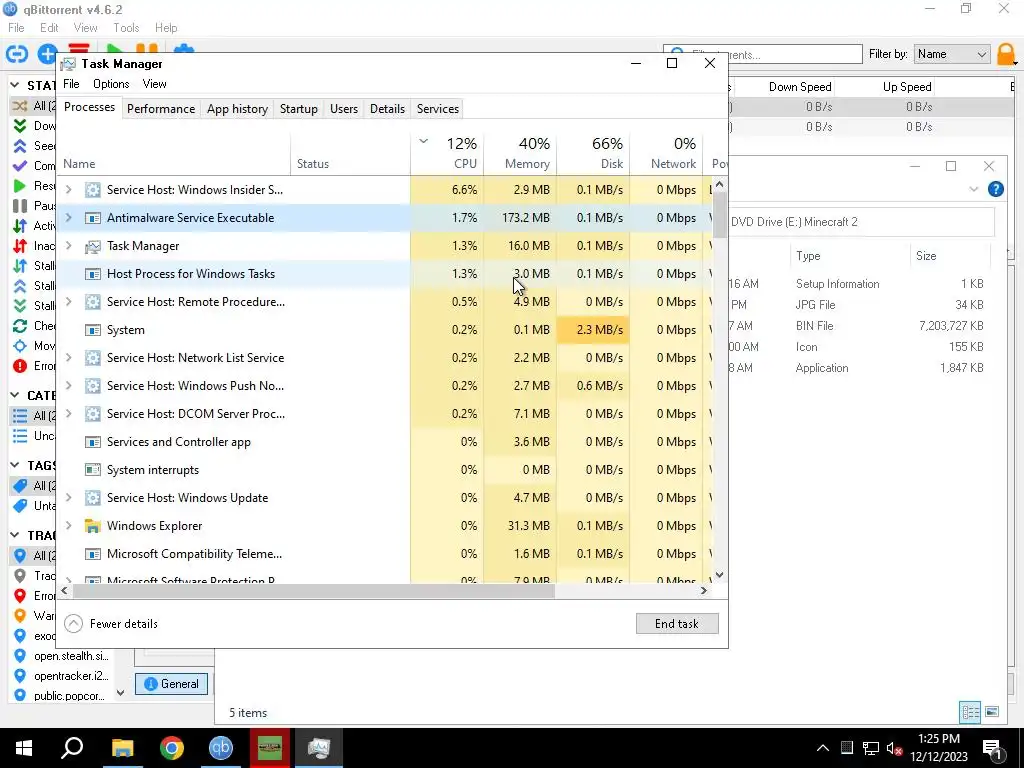Image resolution: width=1024 pixels, height=768 pixels.
Task: Click the Filter torrents search field
Action: point(763,54)
